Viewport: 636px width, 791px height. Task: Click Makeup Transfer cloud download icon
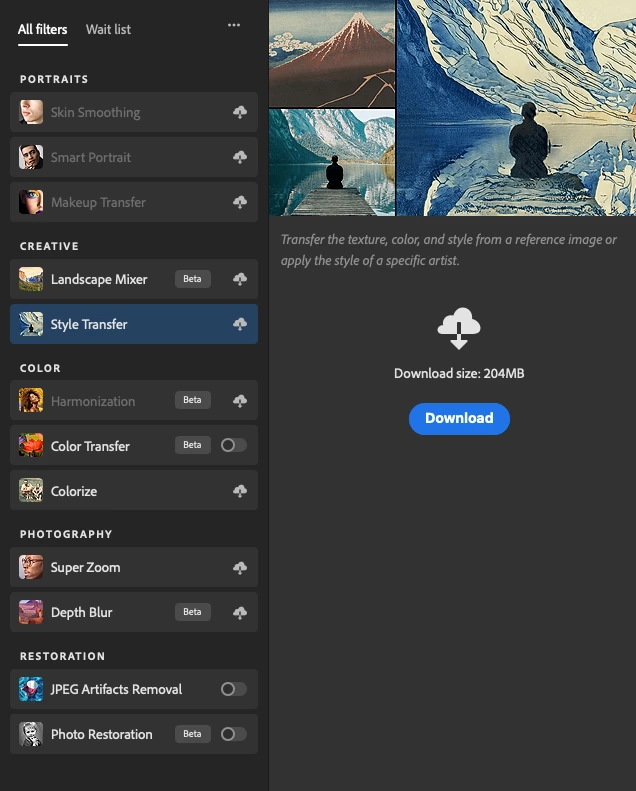click(240, 202)
